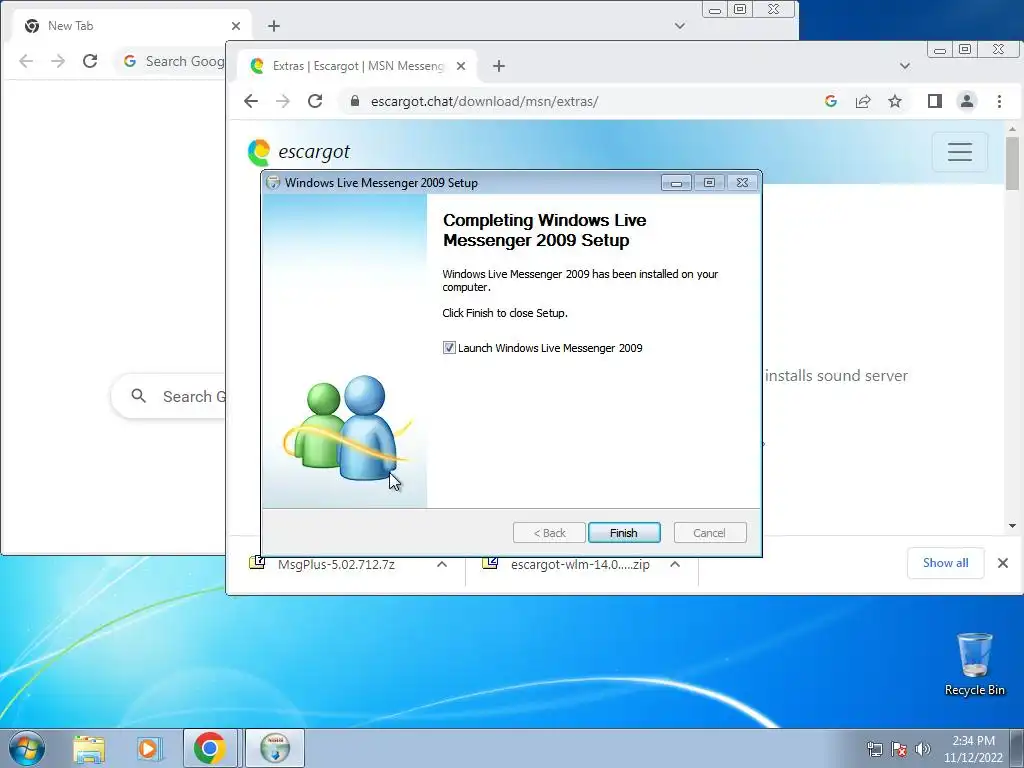This screenshot has height=768, width=1024.
Task: Open the escargot hamburger menu
Action: (959, 152)
